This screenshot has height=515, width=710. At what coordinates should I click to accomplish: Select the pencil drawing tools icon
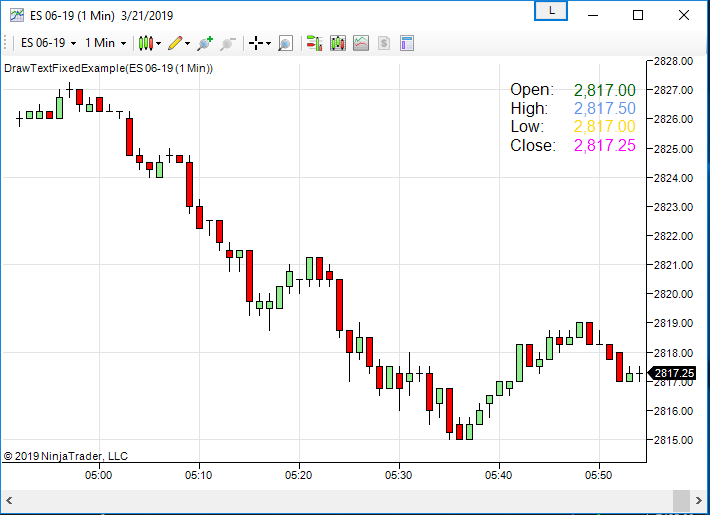pos(175,43)
